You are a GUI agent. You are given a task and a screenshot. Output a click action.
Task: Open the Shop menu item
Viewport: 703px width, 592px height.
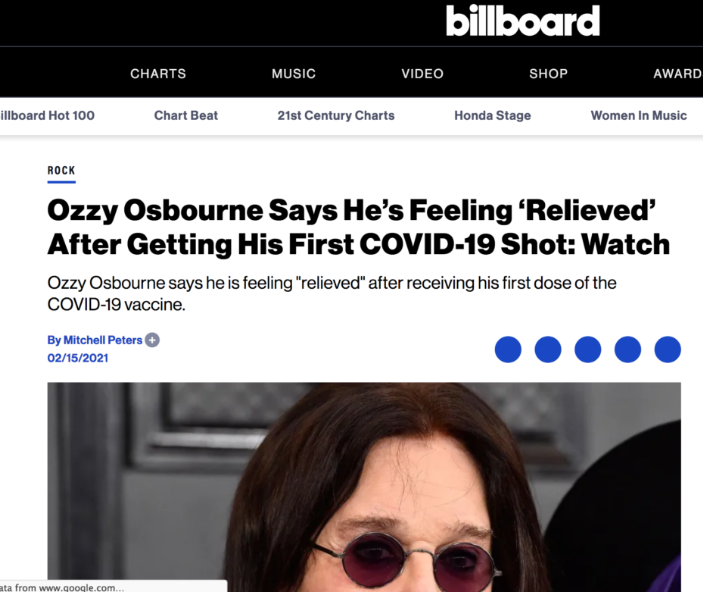point(548,73)
